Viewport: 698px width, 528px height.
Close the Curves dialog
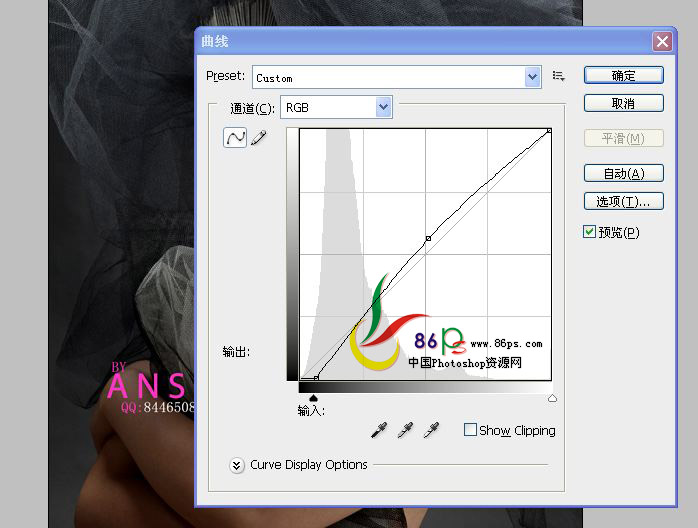click(662, 42)
